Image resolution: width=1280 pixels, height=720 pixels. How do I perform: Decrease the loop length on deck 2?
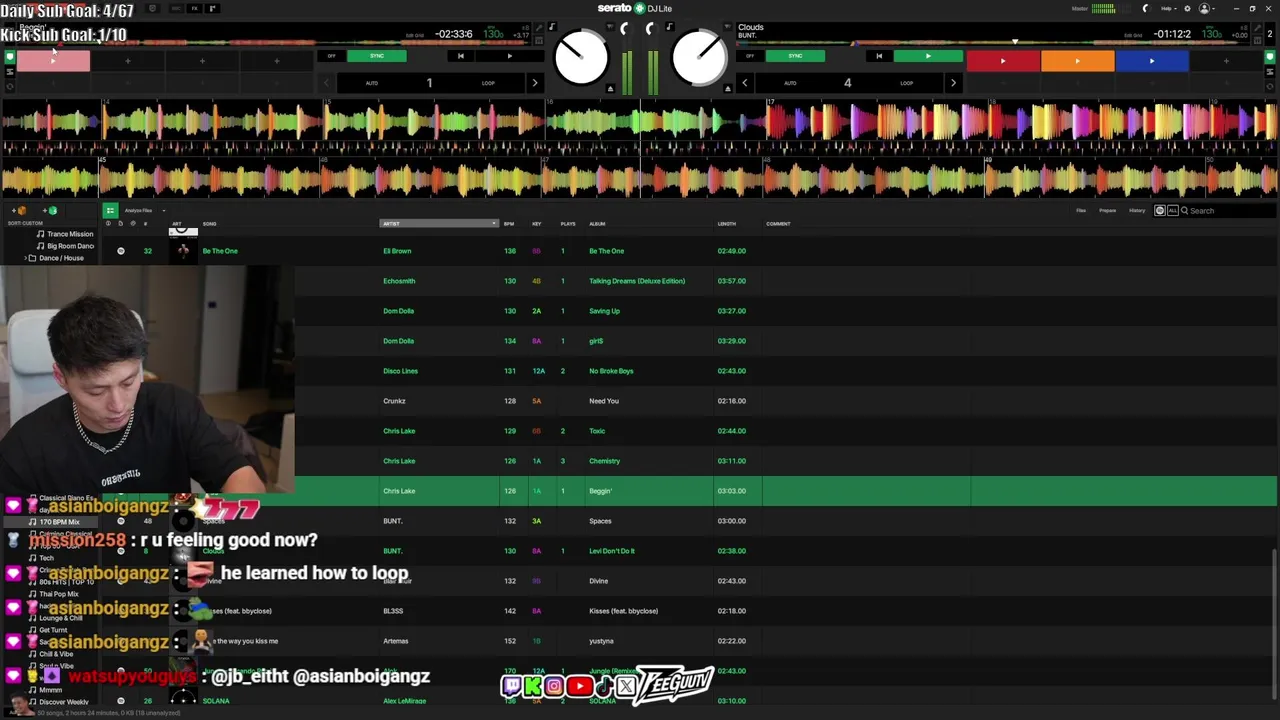[744, 83]
